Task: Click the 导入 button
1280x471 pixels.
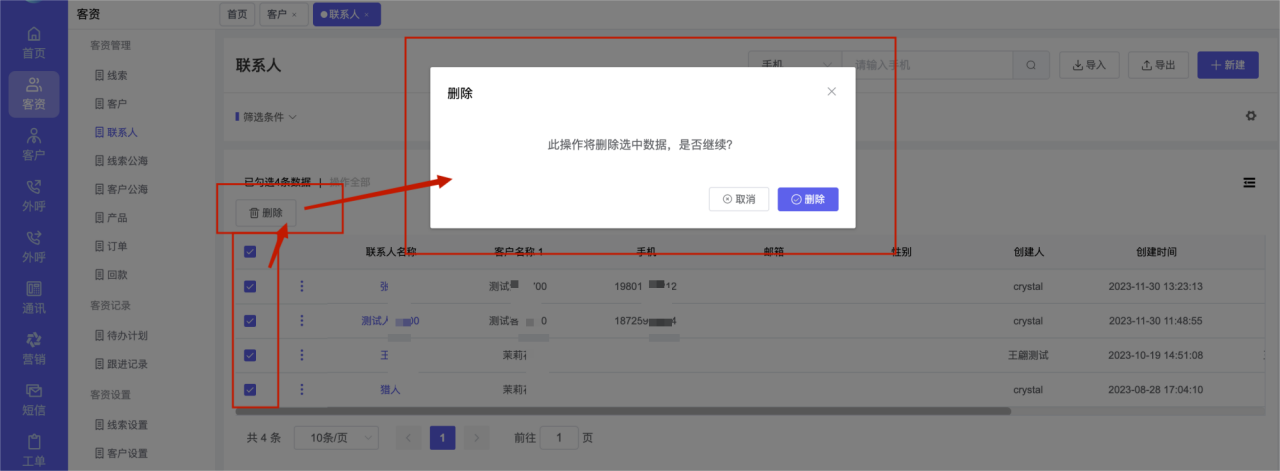Action: (x=1089, y=65)
